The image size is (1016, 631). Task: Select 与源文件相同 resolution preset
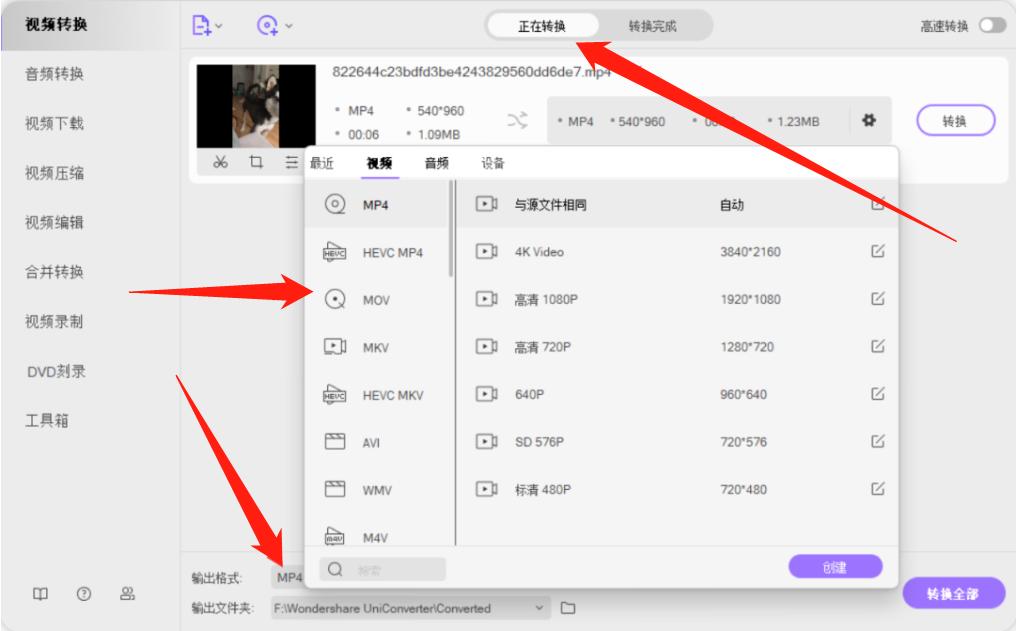click(678, 205)
